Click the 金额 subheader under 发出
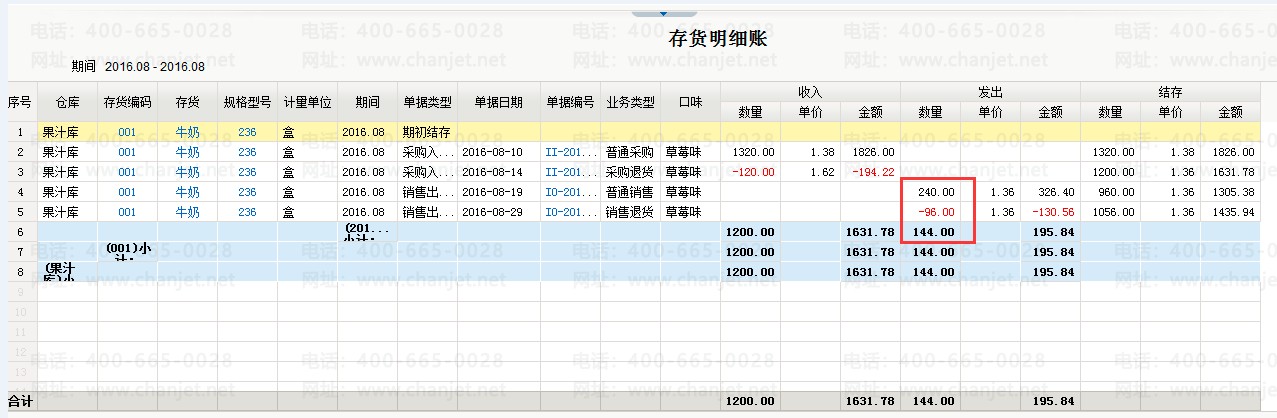Image resolution: width=1277 pixels, height=418 pixels. [1050, 112]
